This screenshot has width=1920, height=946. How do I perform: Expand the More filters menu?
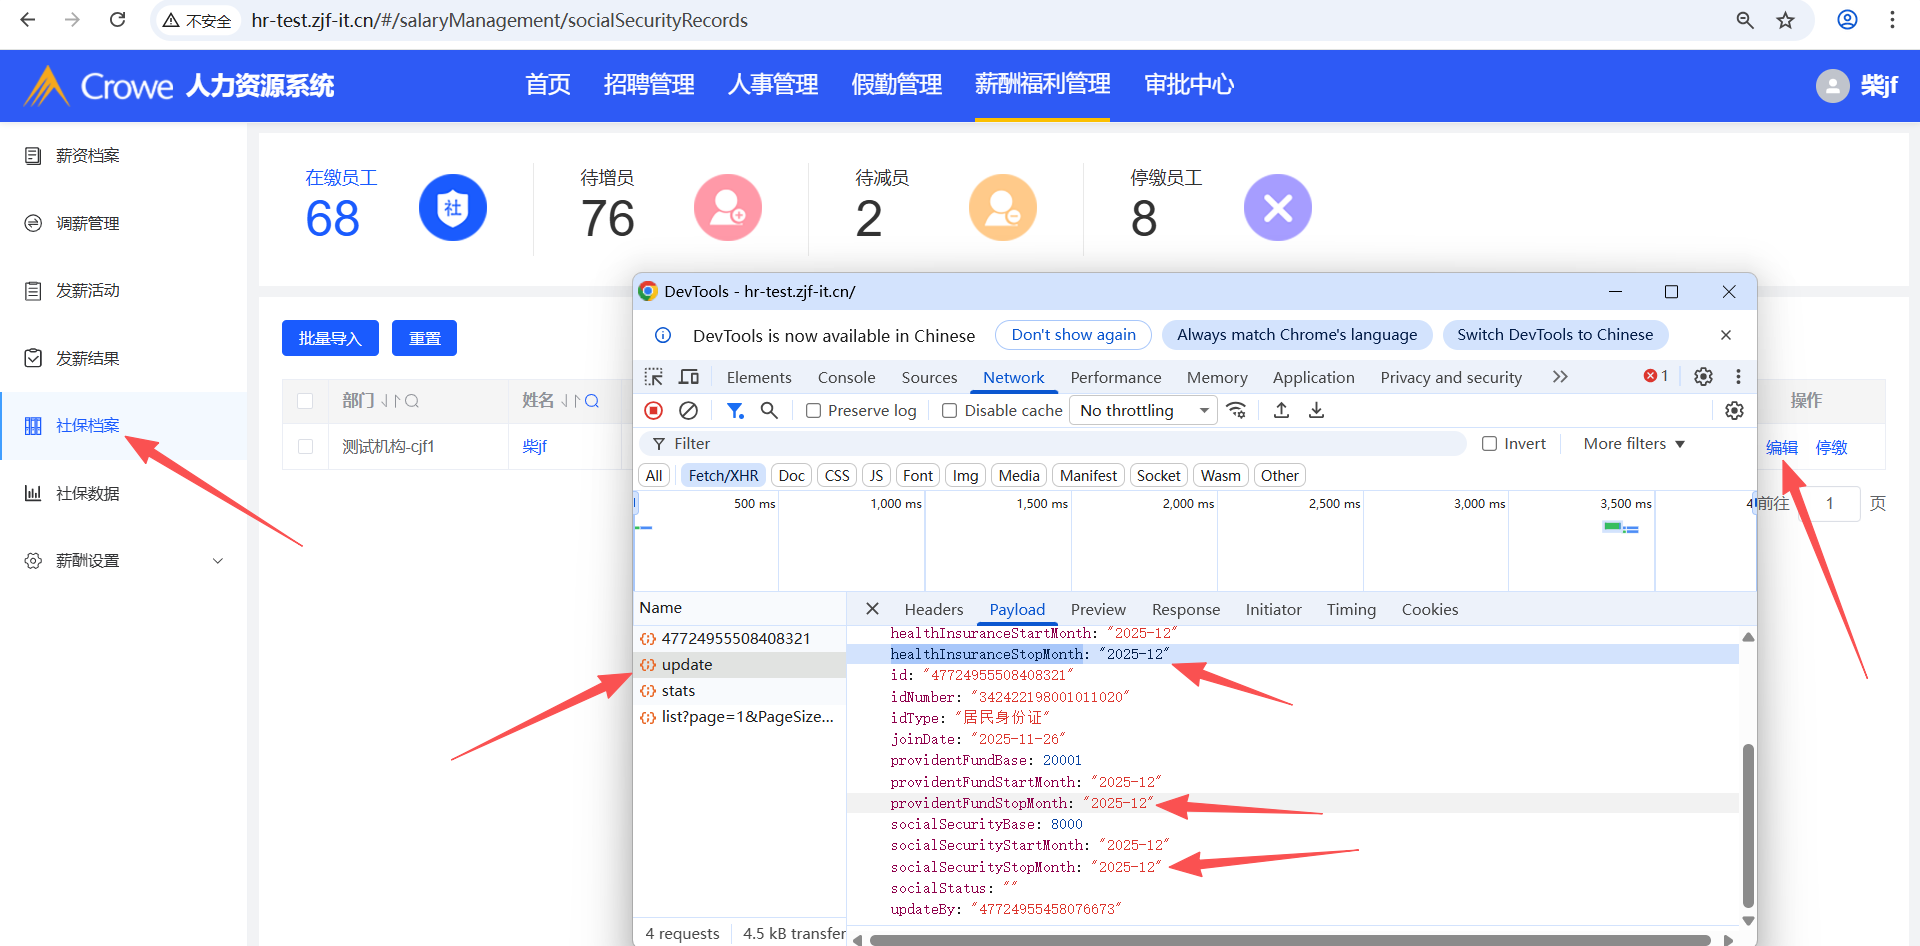[1633, 444]
